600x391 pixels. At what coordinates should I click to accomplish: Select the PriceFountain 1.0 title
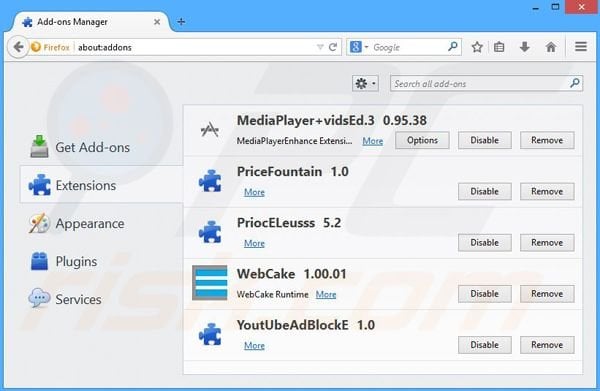[x=293, y=172]
